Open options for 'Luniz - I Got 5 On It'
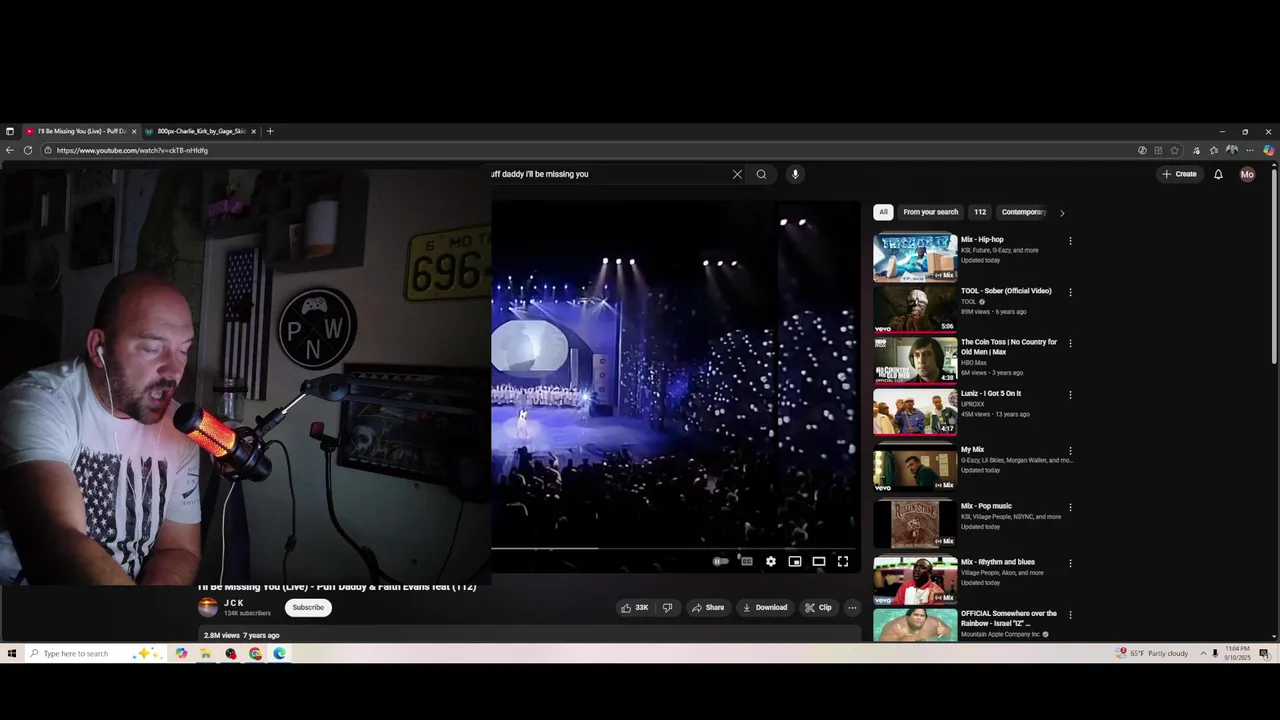This screenshot has height=720, width=1280. pyautogui.click(x=1070, y=395)
